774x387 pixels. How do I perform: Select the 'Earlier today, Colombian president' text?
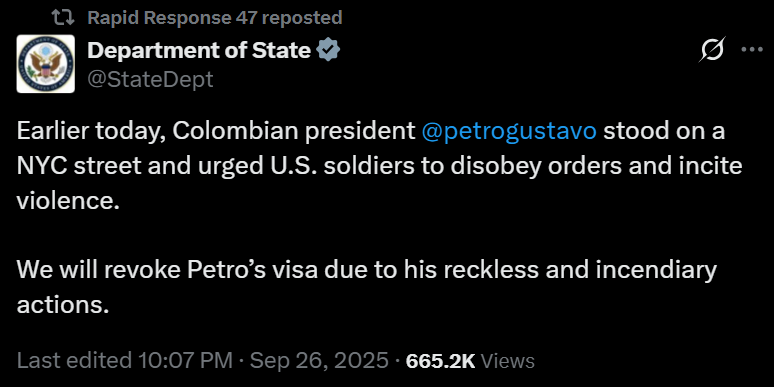pyautogui.click(x=216, y=131)
